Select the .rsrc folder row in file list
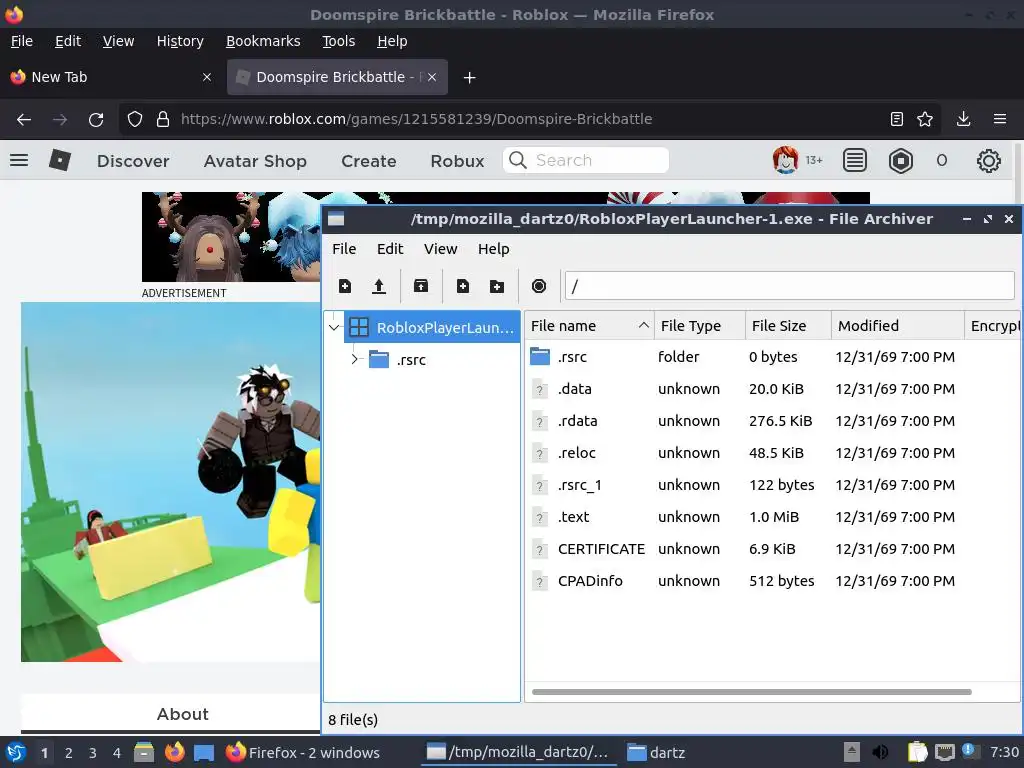 (x=772, y=357)
